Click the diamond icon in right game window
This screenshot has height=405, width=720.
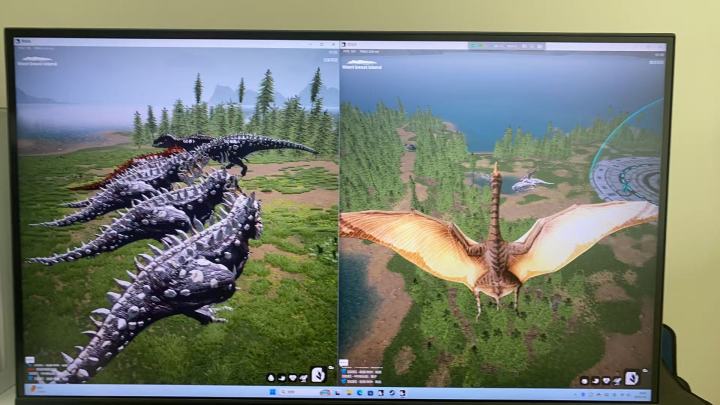pyautogui.click(x=606, y=381)
